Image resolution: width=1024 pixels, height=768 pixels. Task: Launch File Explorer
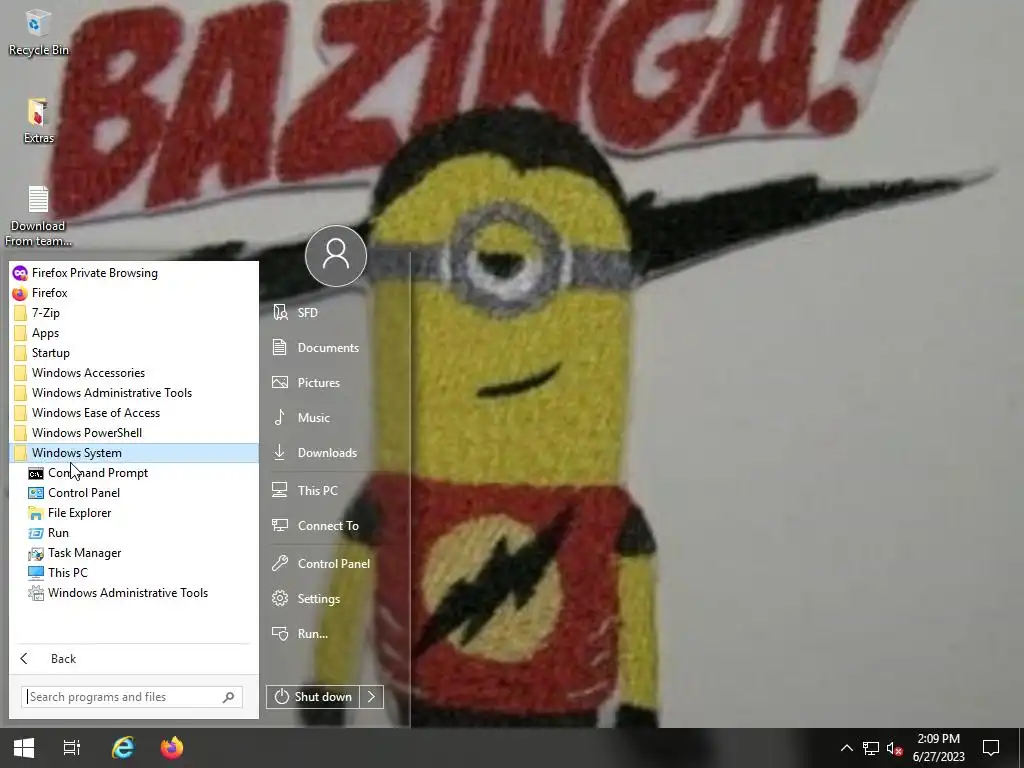(134, 513)
